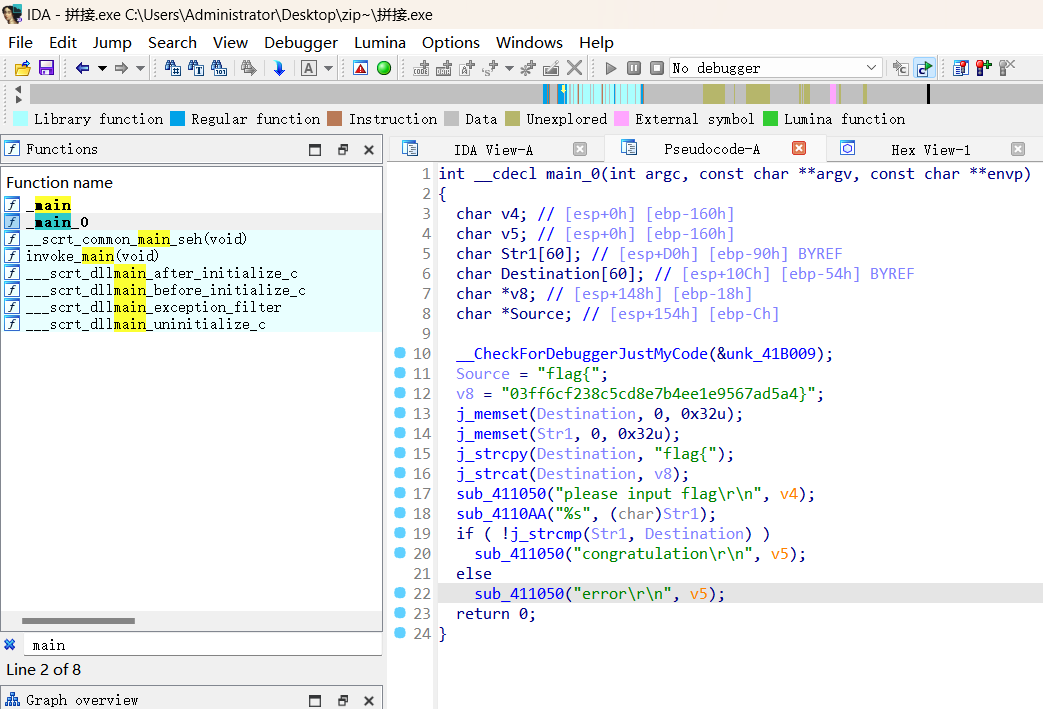Open a file with the folder icon
This screenshot has width=1043, height=709.
coord(23,68)
